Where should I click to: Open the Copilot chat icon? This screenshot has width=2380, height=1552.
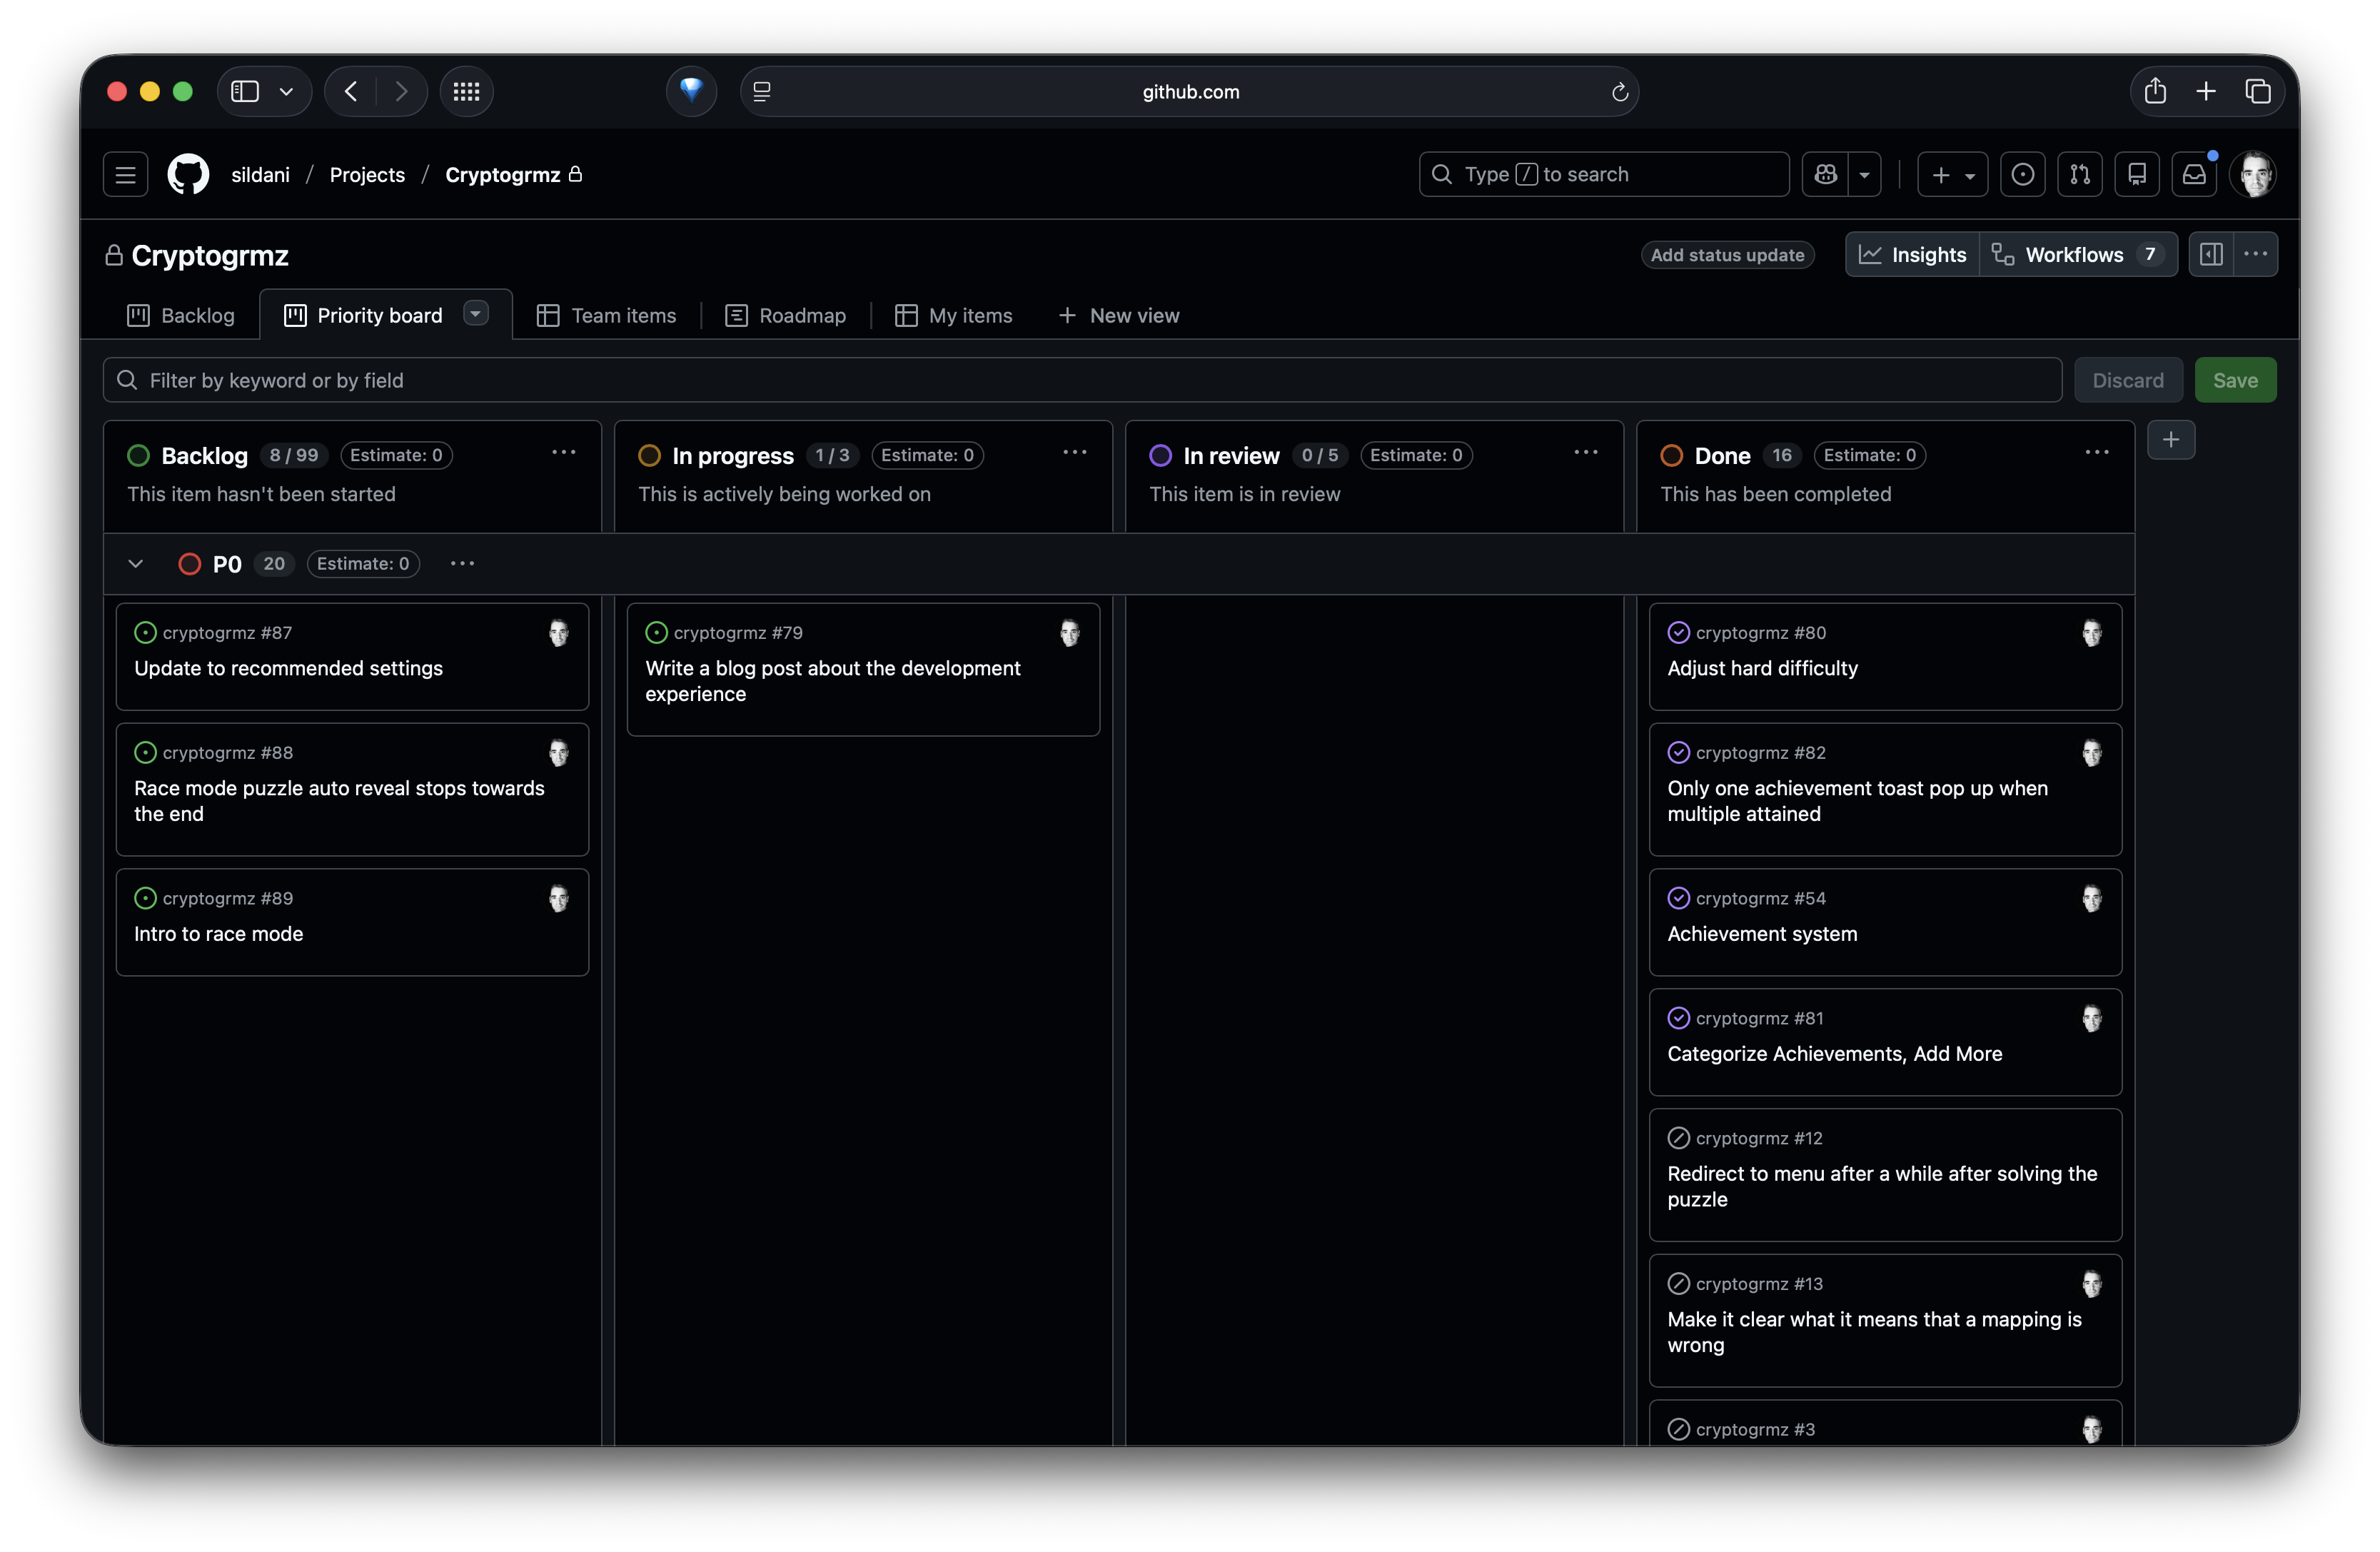click(1825, 174)
